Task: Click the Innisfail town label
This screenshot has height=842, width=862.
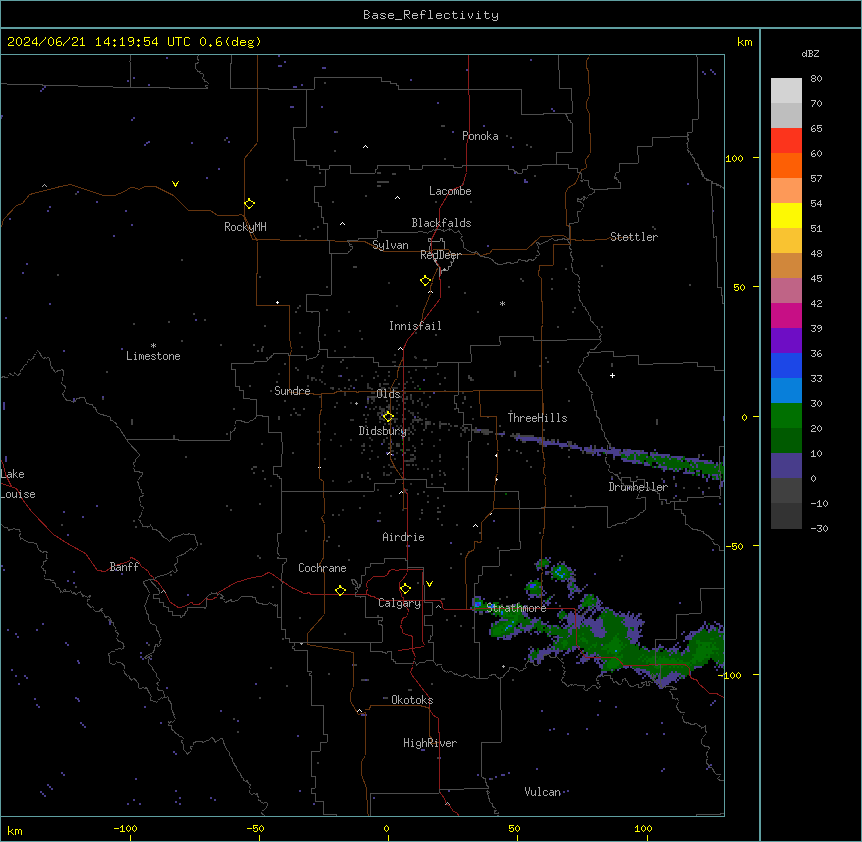Action: coord(415,326)
